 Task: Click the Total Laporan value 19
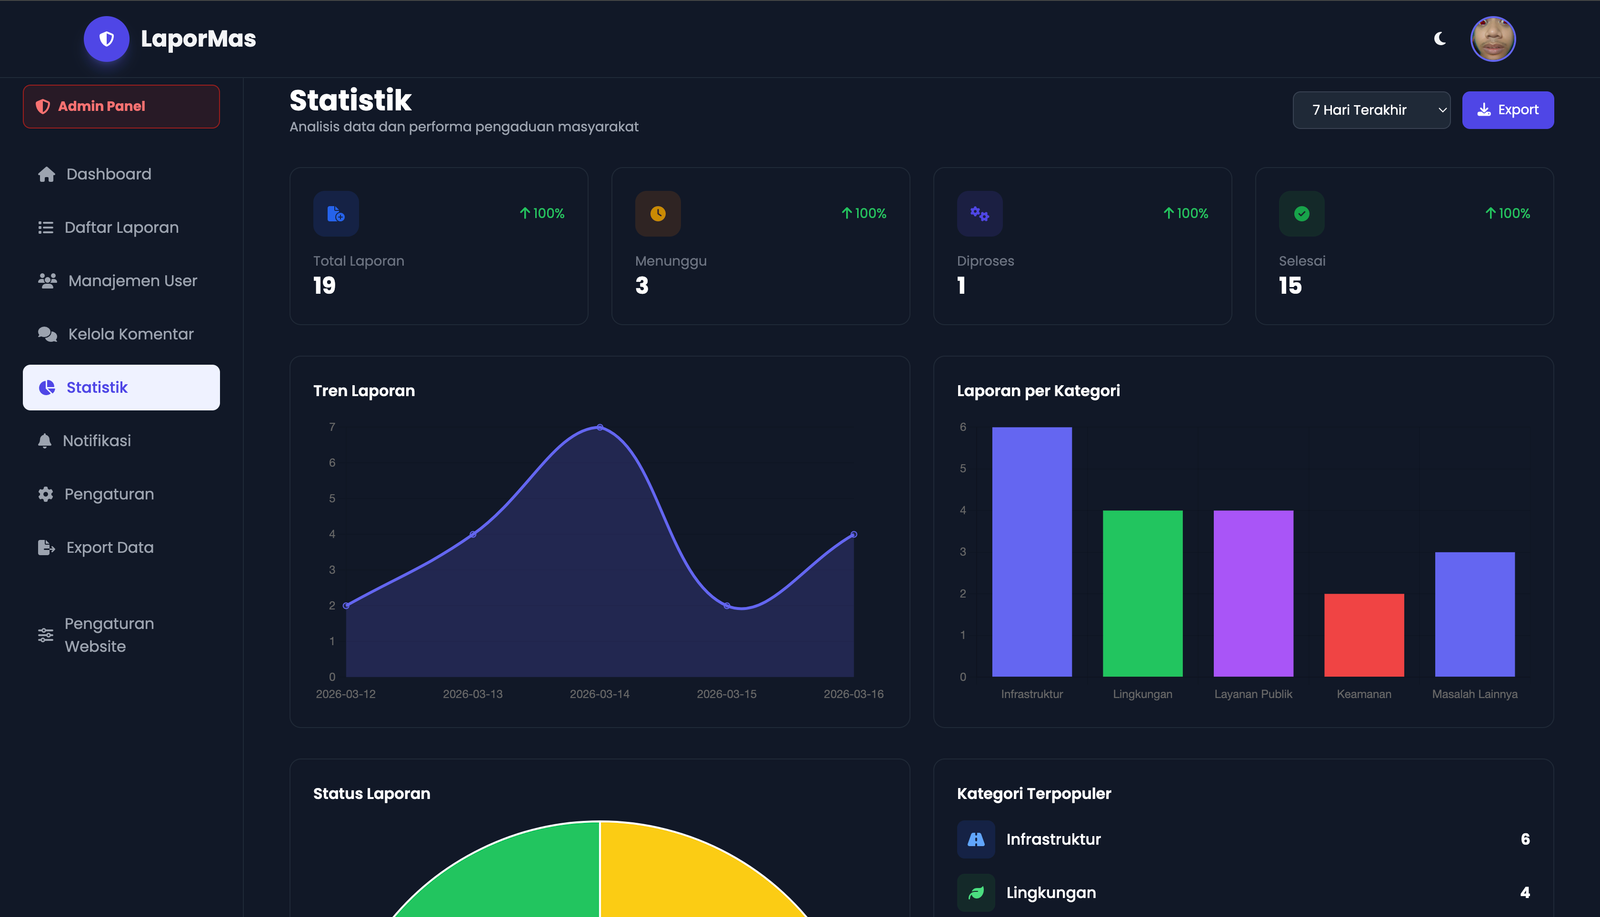(324, 286)
